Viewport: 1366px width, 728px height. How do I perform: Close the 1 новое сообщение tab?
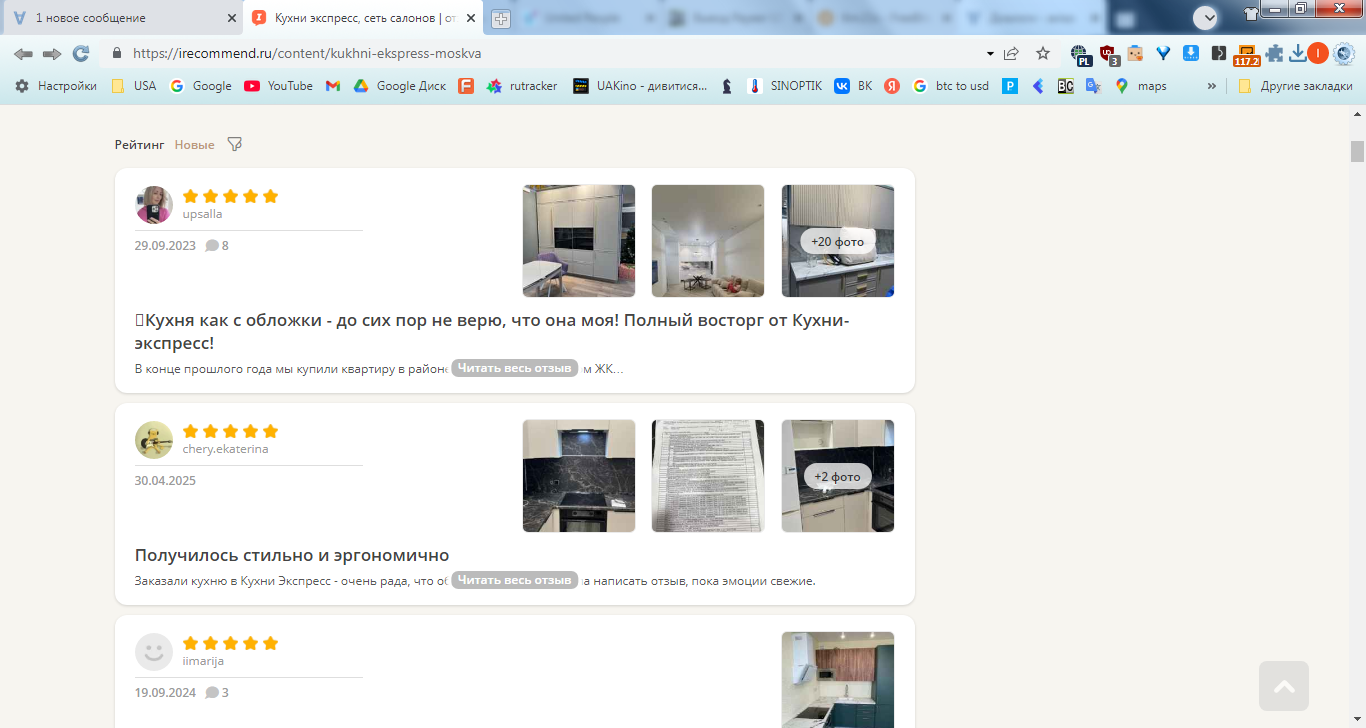(x=231, y=18)
